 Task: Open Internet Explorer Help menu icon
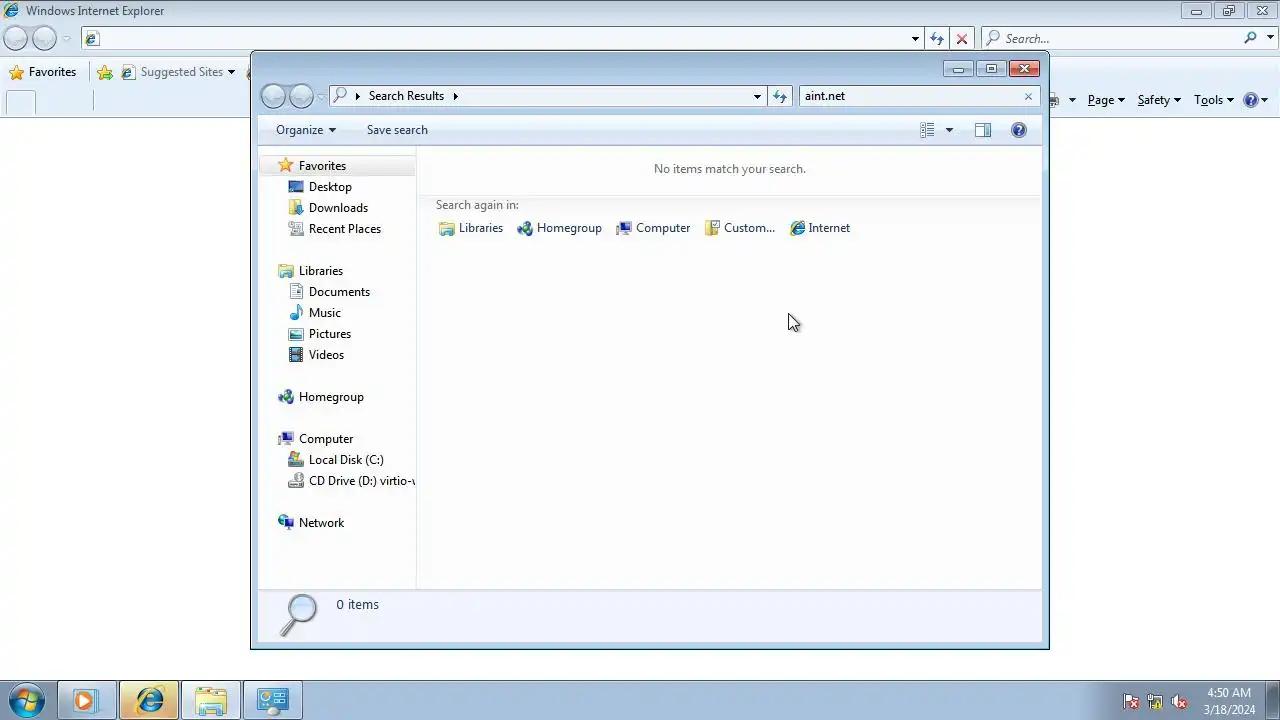point(1255,100)
